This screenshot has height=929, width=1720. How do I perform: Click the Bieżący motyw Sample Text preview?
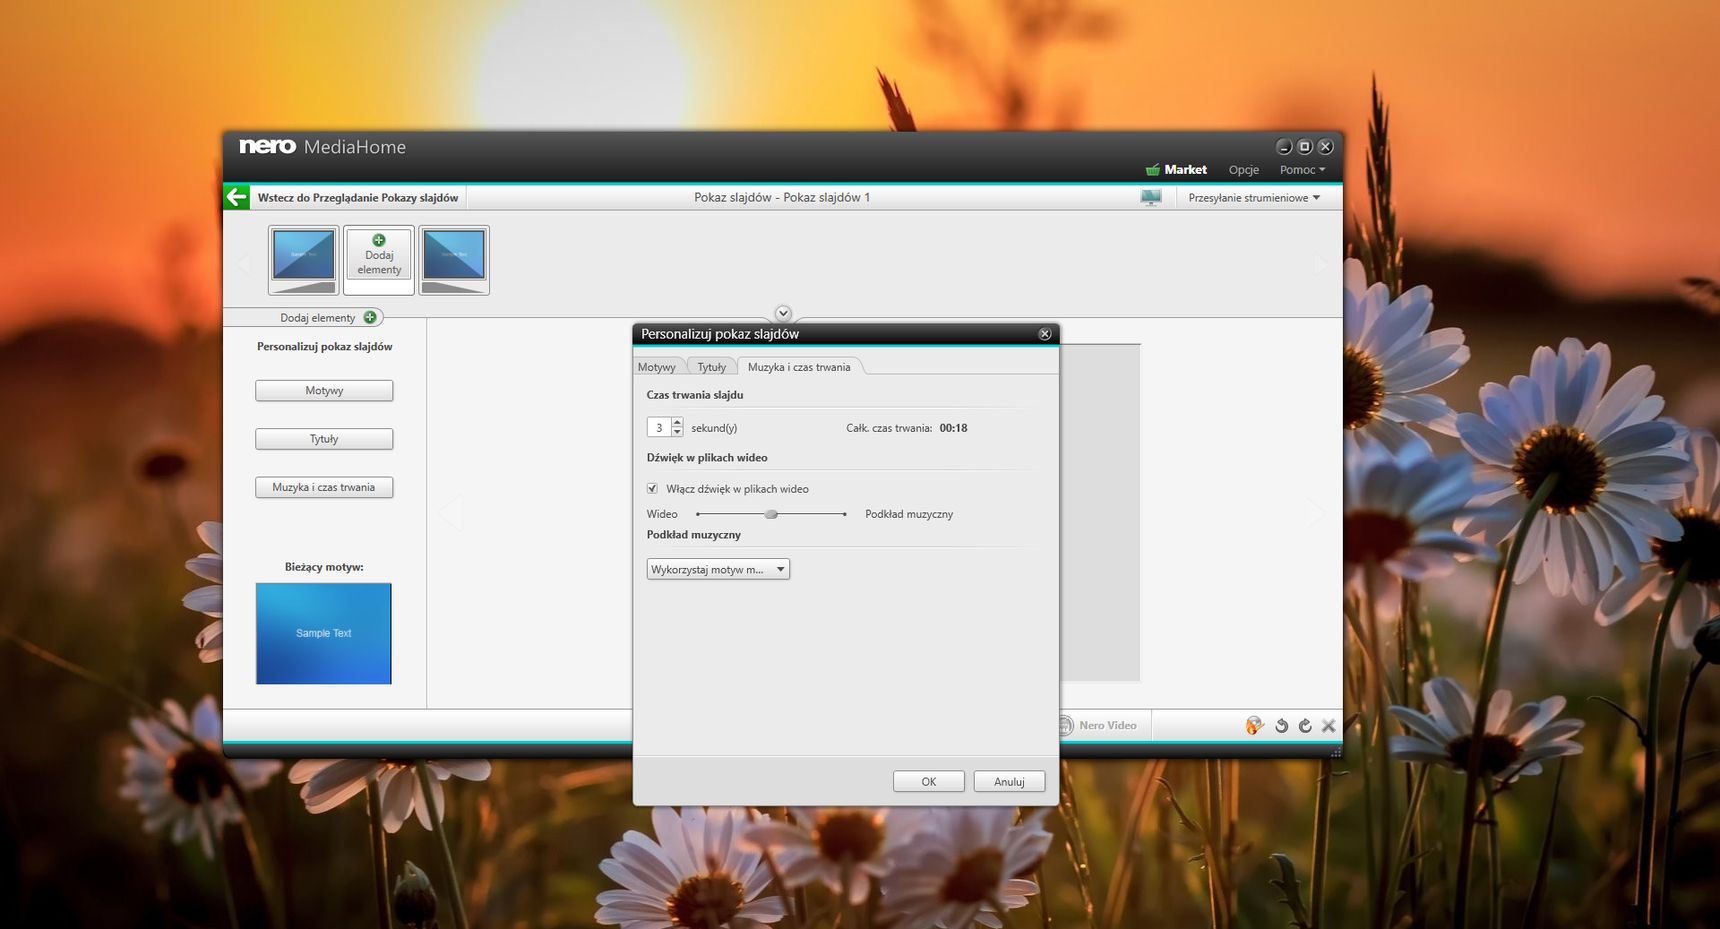(324, 634)
